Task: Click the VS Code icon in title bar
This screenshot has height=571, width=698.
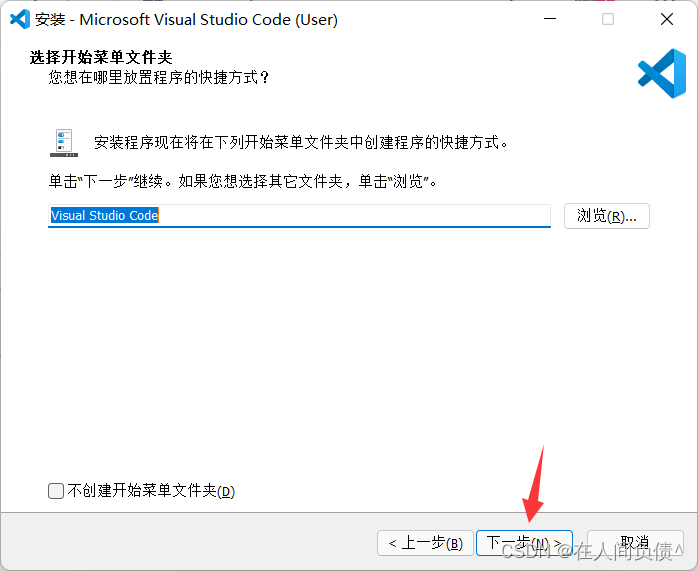Action: coord(20,19)
